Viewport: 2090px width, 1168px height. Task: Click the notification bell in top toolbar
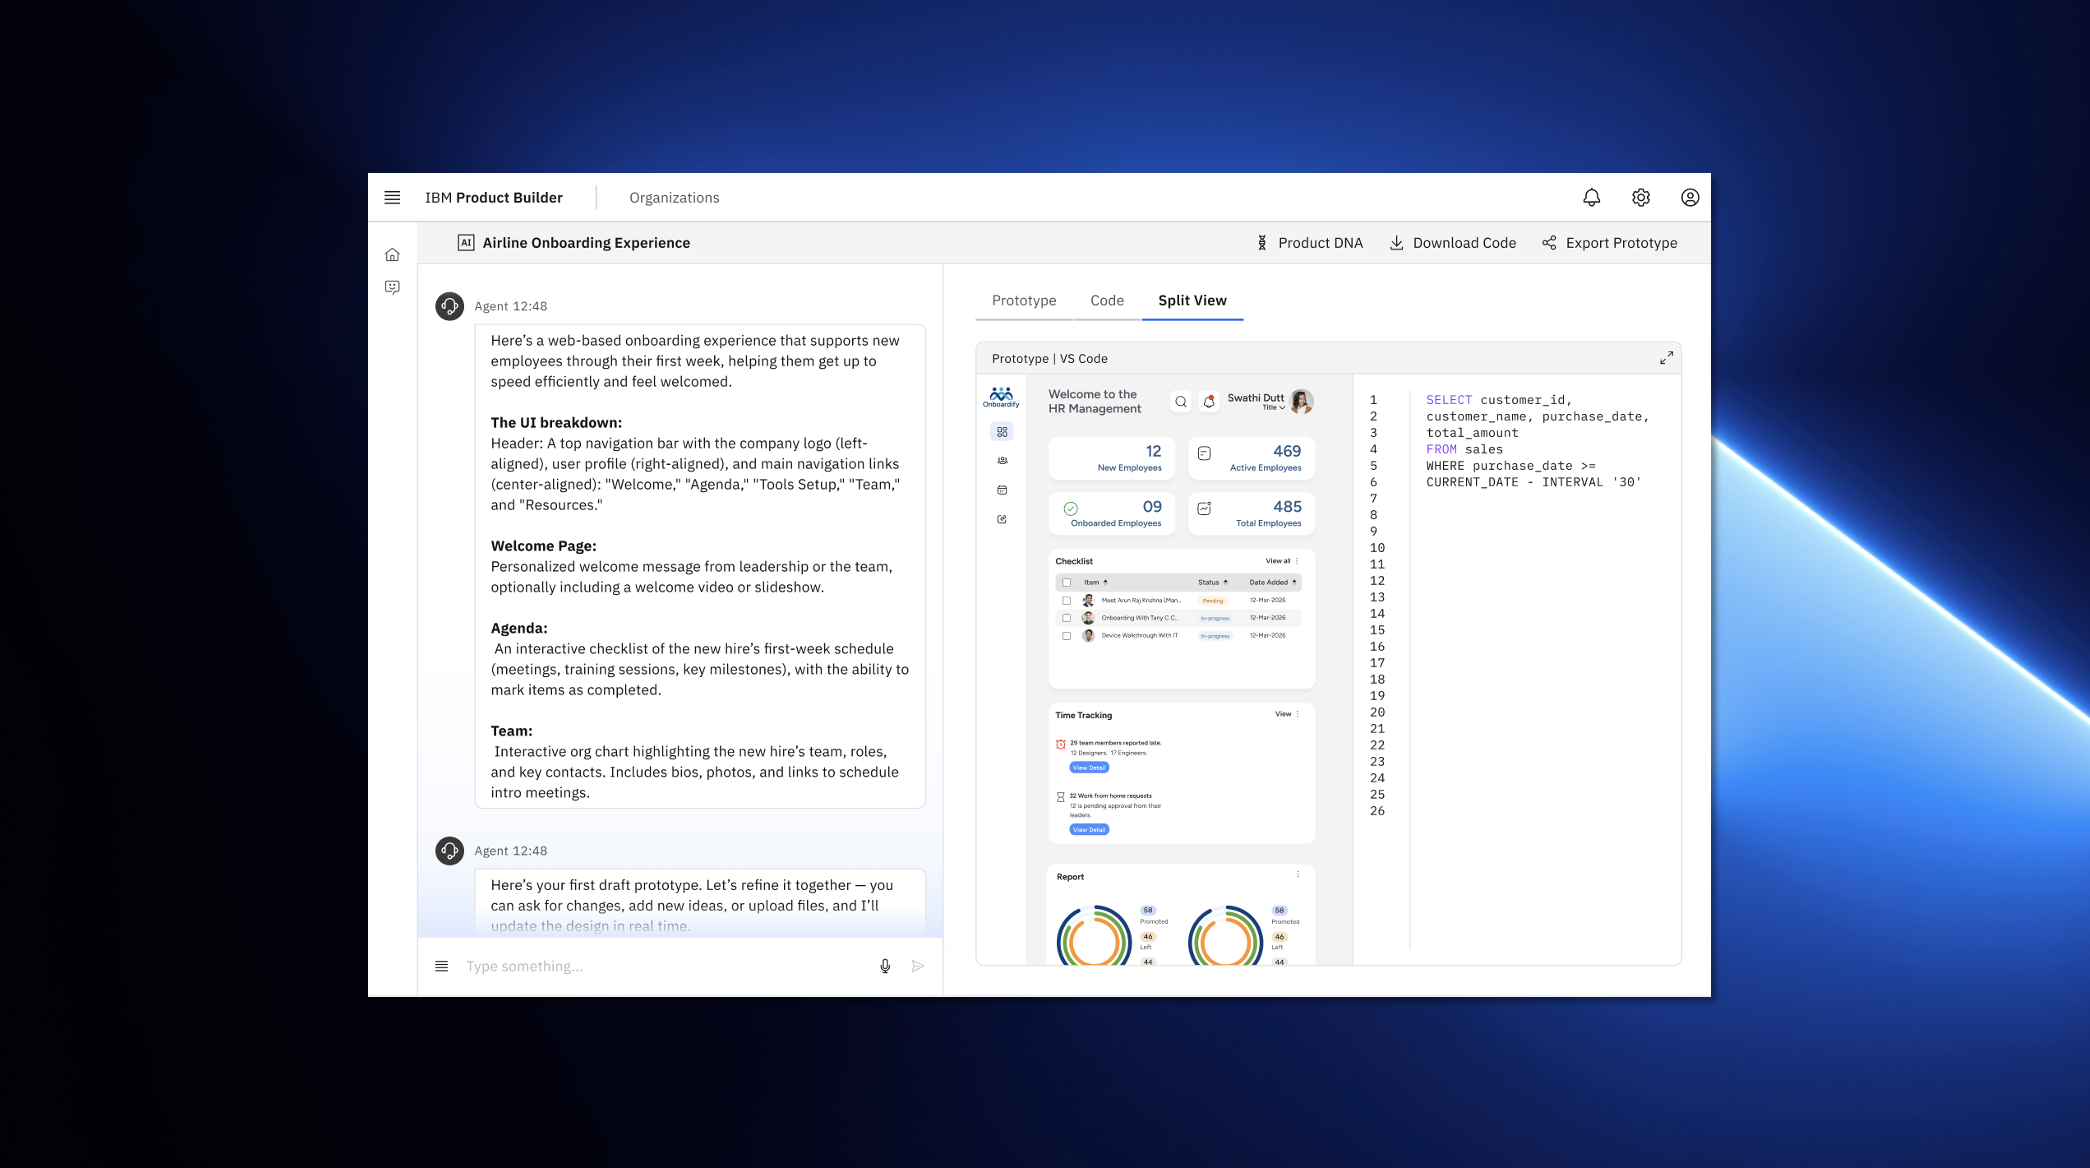tap(1591, 197)
